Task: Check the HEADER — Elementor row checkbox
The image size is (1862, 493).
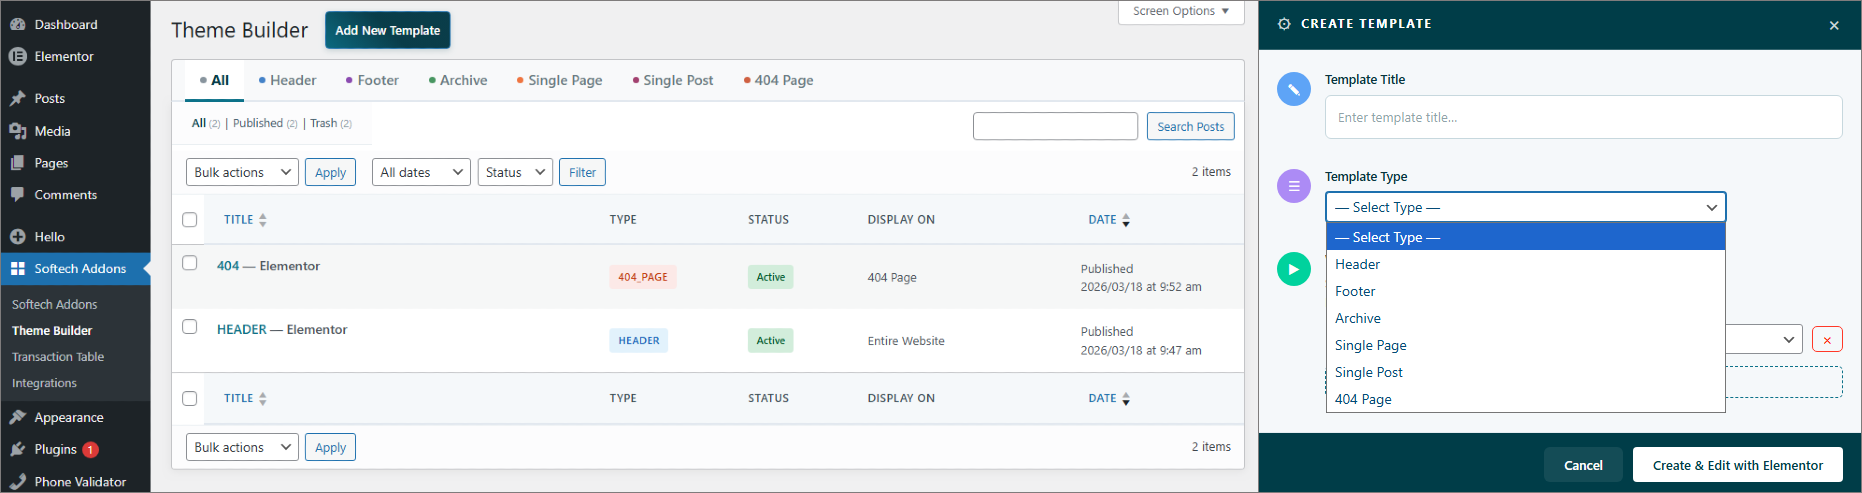Action: tap(190, 326)
